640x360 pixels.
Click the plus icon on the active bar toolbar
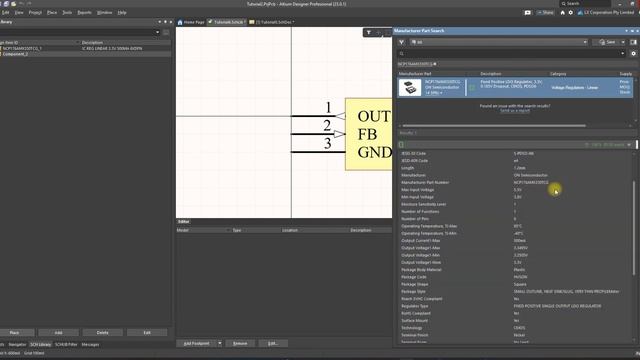click(379, 33)
